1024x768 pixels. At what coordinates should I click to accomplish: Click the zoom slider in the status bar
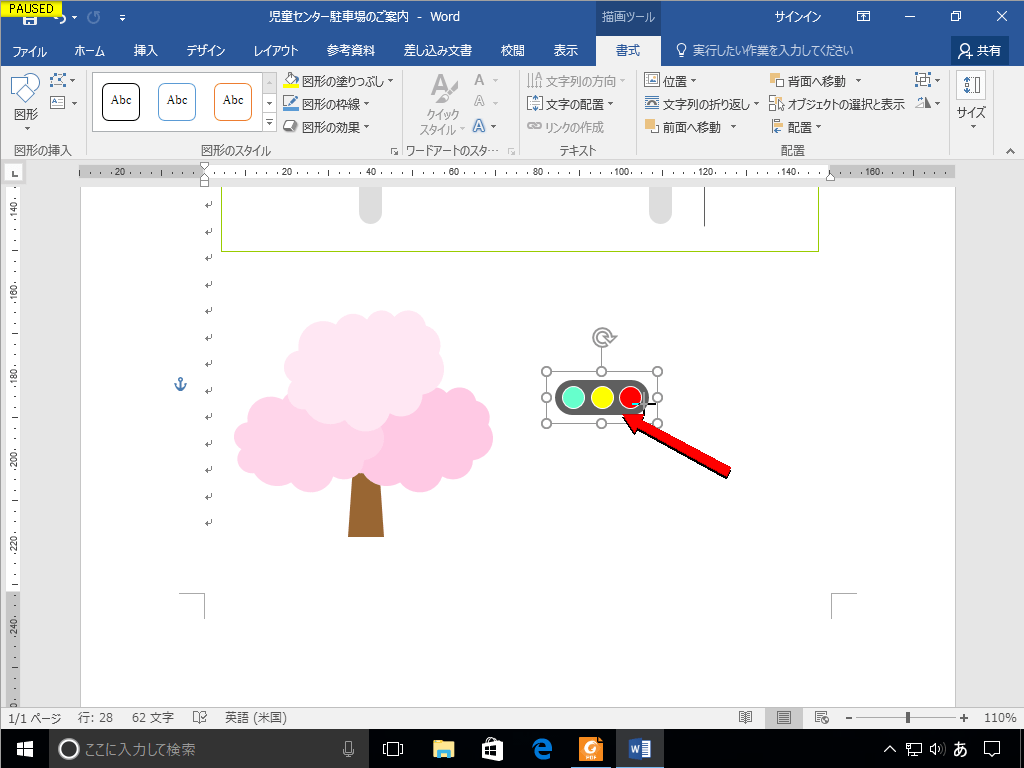click(x=905, y=717)
